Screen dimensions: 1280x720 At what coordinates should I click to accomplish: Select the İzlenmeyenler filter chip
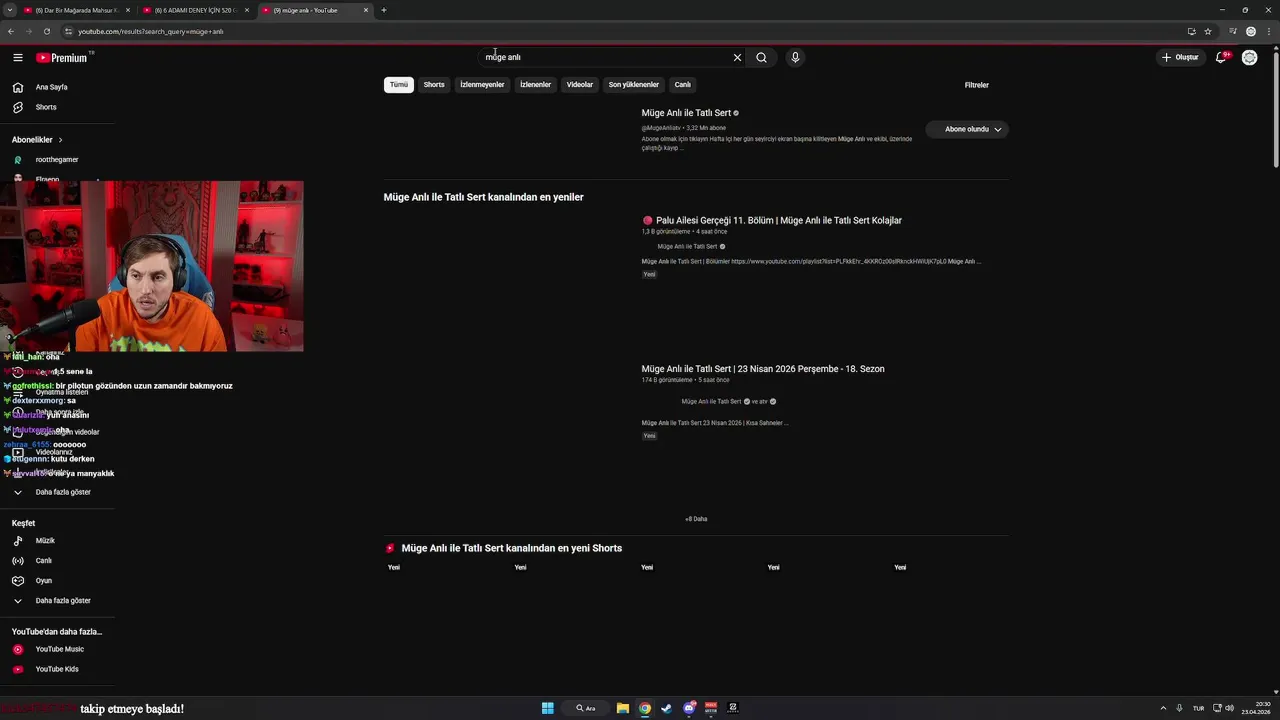[x=482, y=85]
